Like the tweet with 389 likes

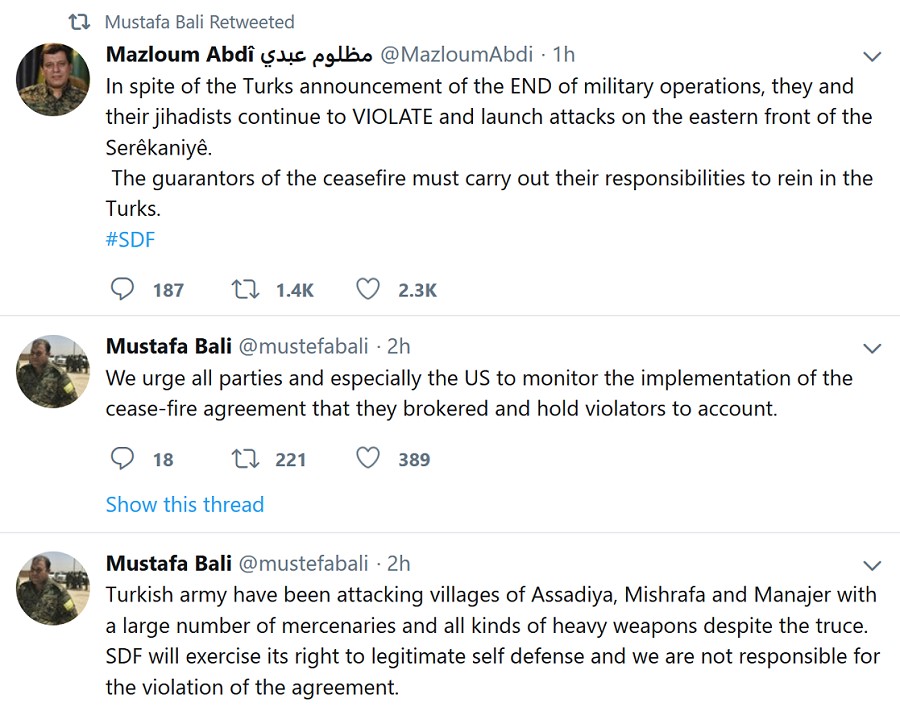click(x=368, y=459)
